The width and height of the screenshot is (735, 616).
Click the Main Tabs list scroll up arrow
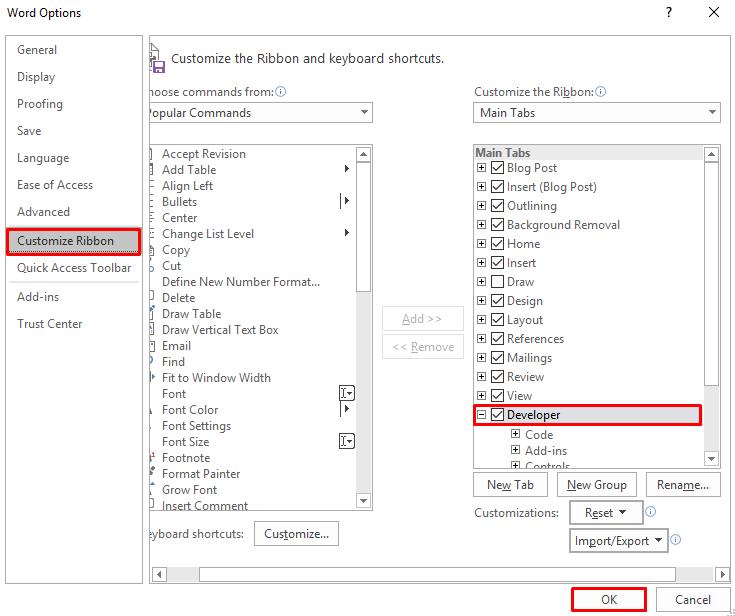click(x=712, y=154)
